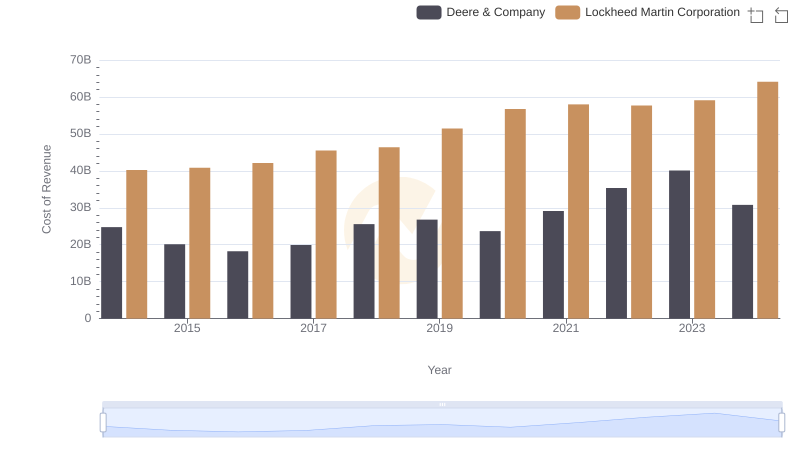This screenshot has width=800, height=461.
Task: Click the 60B y-axis label
Action: coord(81,96)
